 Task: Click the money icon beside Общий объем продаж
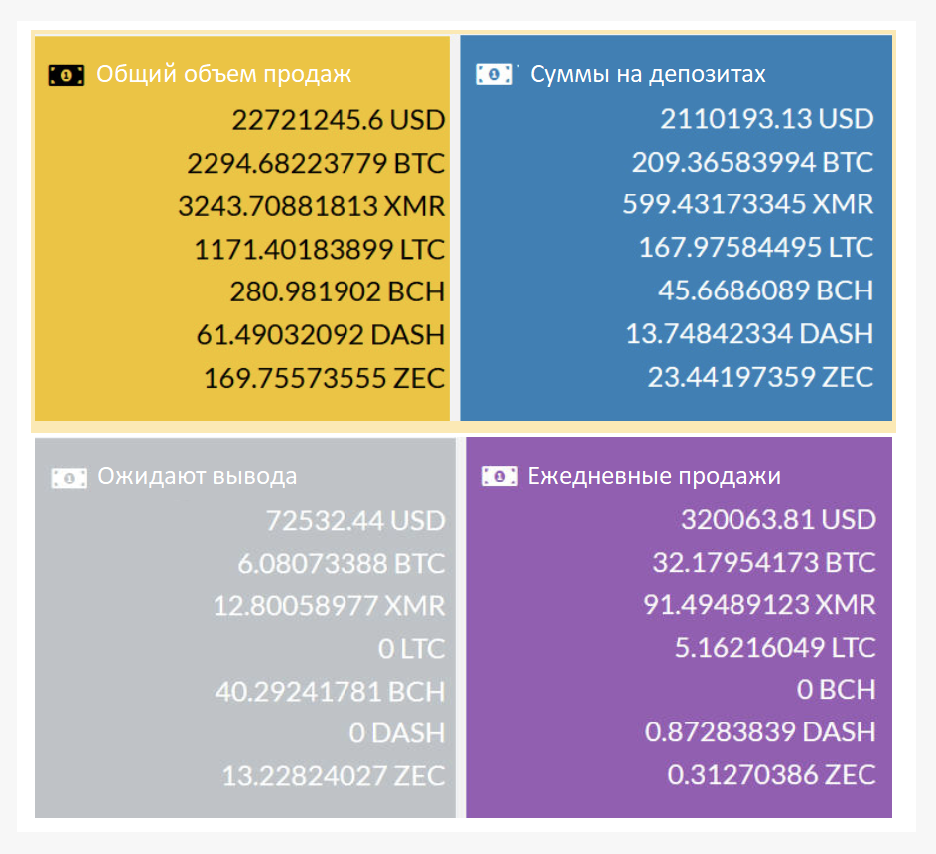pyautogui.click(x=66, y=75)
